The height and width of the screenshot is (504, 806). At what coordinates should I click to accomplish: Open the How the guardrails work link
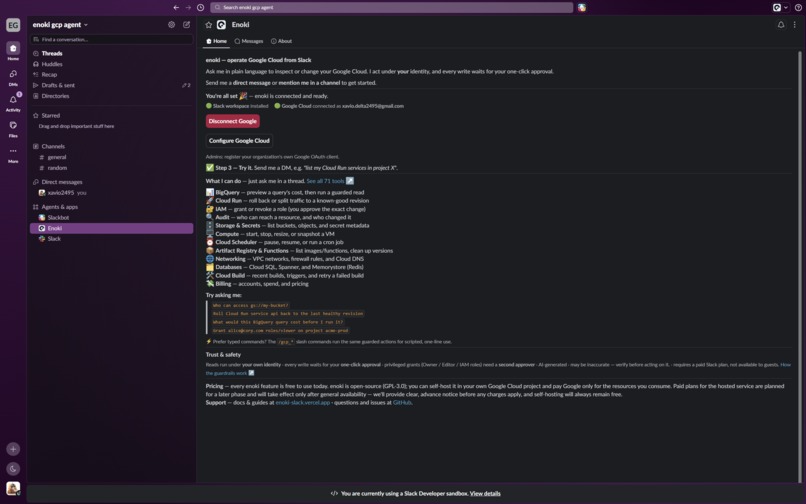click(785, 365)
